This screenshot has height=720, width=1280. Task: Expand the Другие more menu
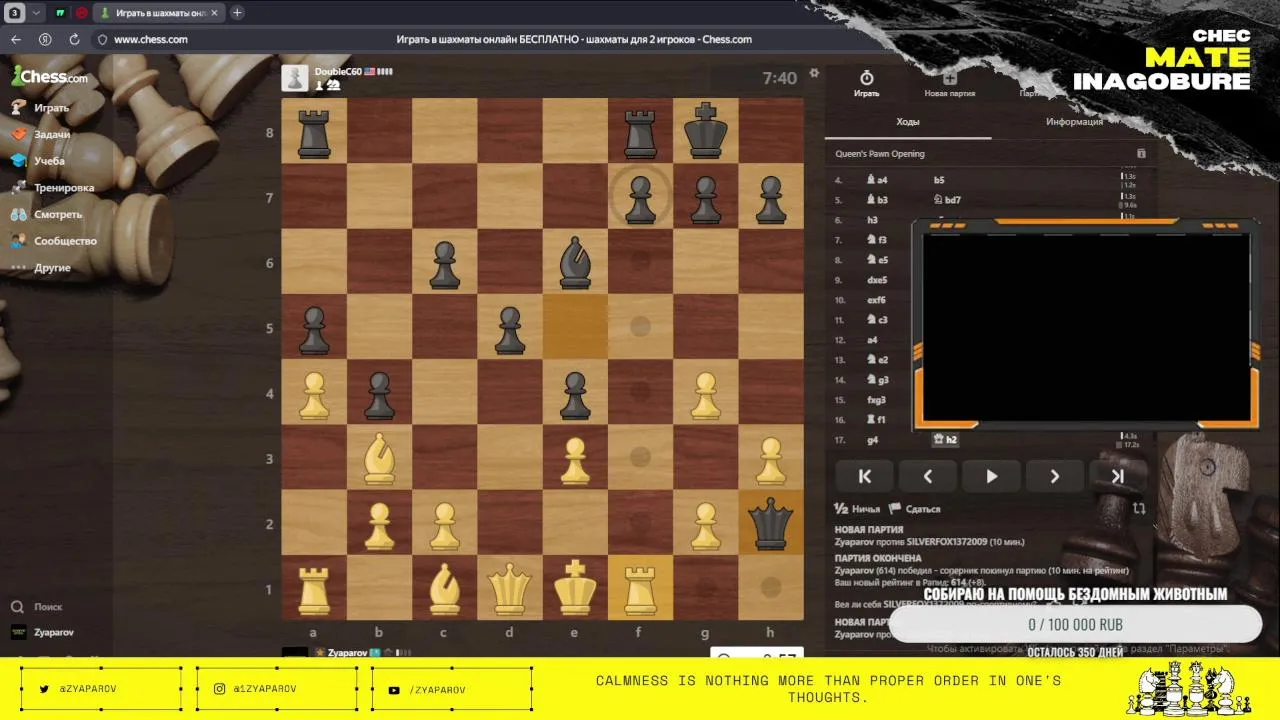[41, 268]
